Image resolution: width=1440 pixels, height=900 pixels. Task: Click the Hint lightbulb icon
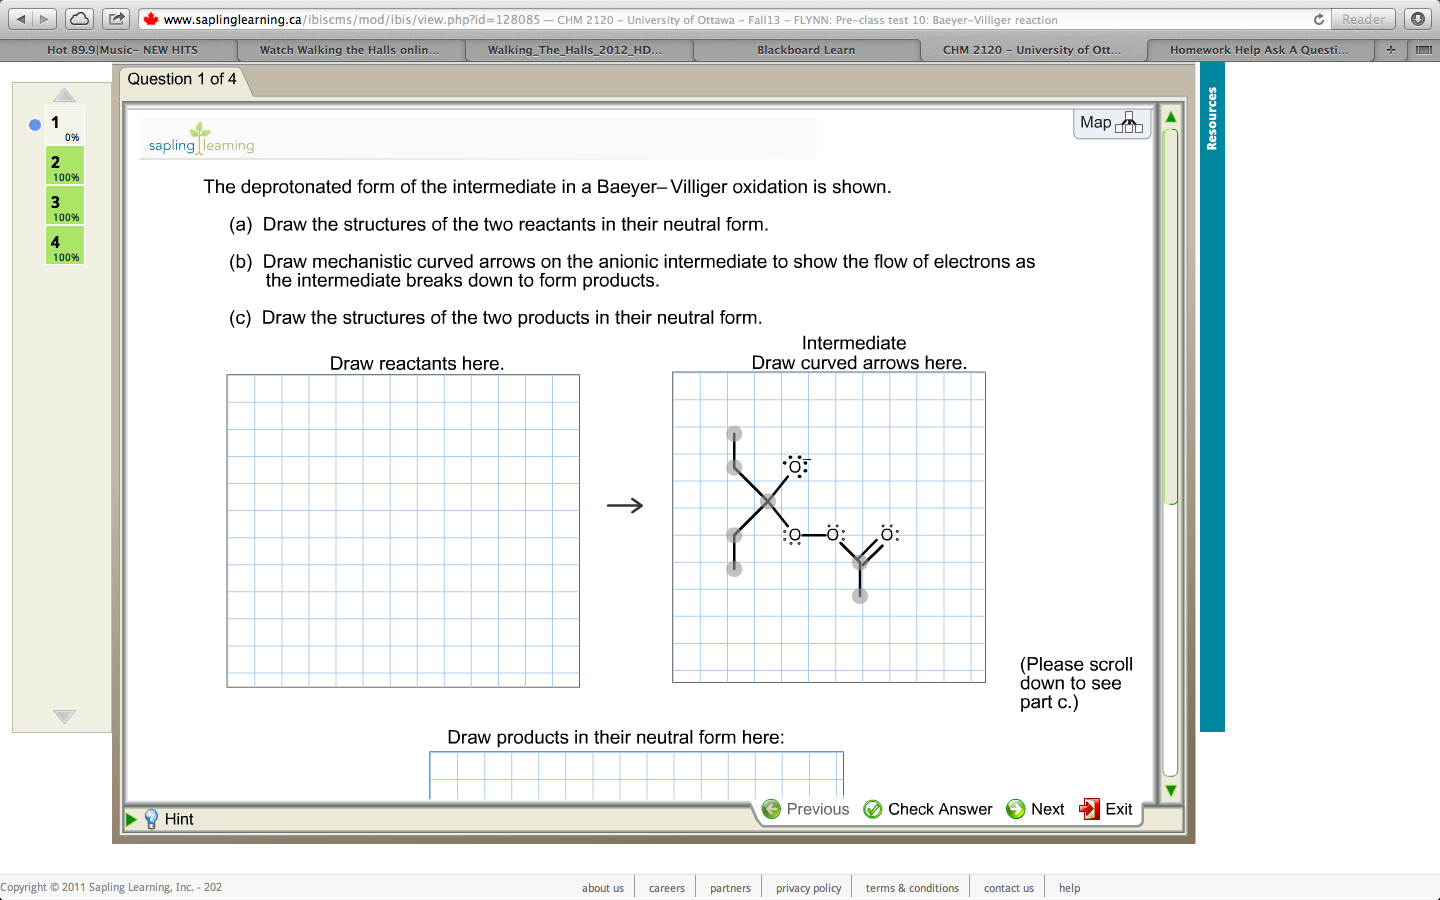pyautogui.click(x=151, y=818)
